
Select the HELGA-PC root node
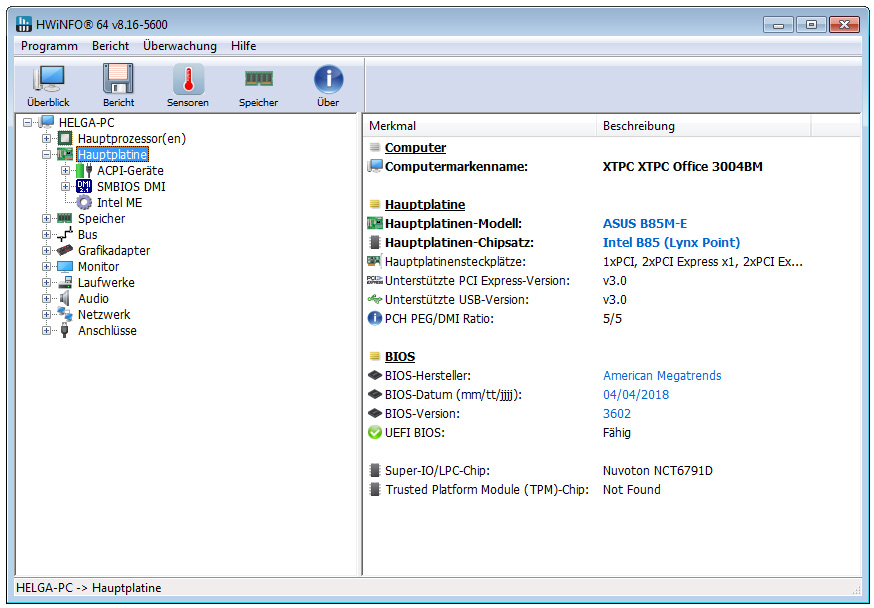[x=87, y=122]
